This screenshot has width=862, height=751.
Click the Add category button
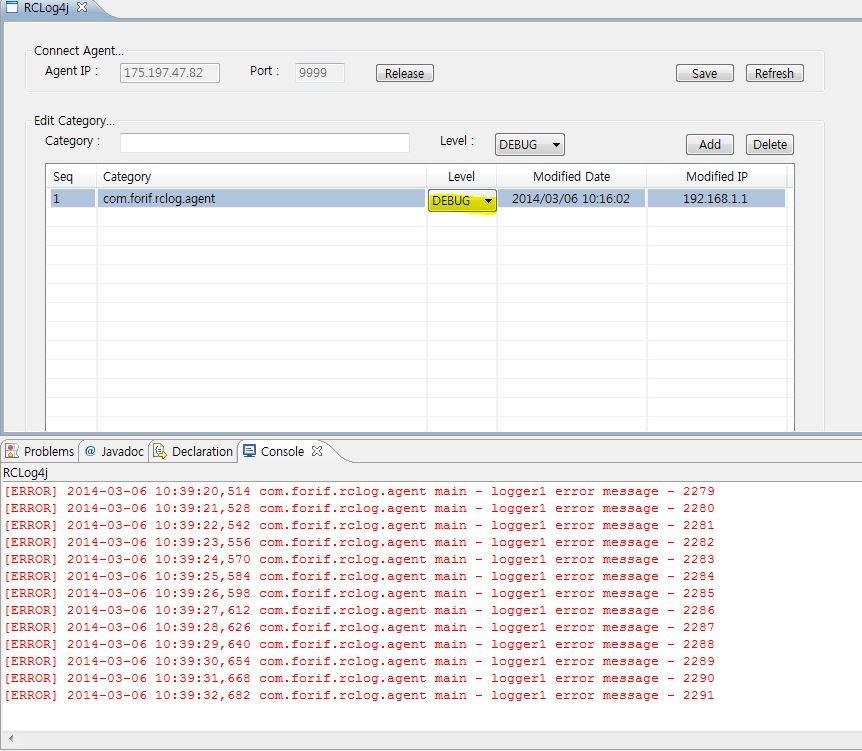pyautogui.click(x=710, y=145)
